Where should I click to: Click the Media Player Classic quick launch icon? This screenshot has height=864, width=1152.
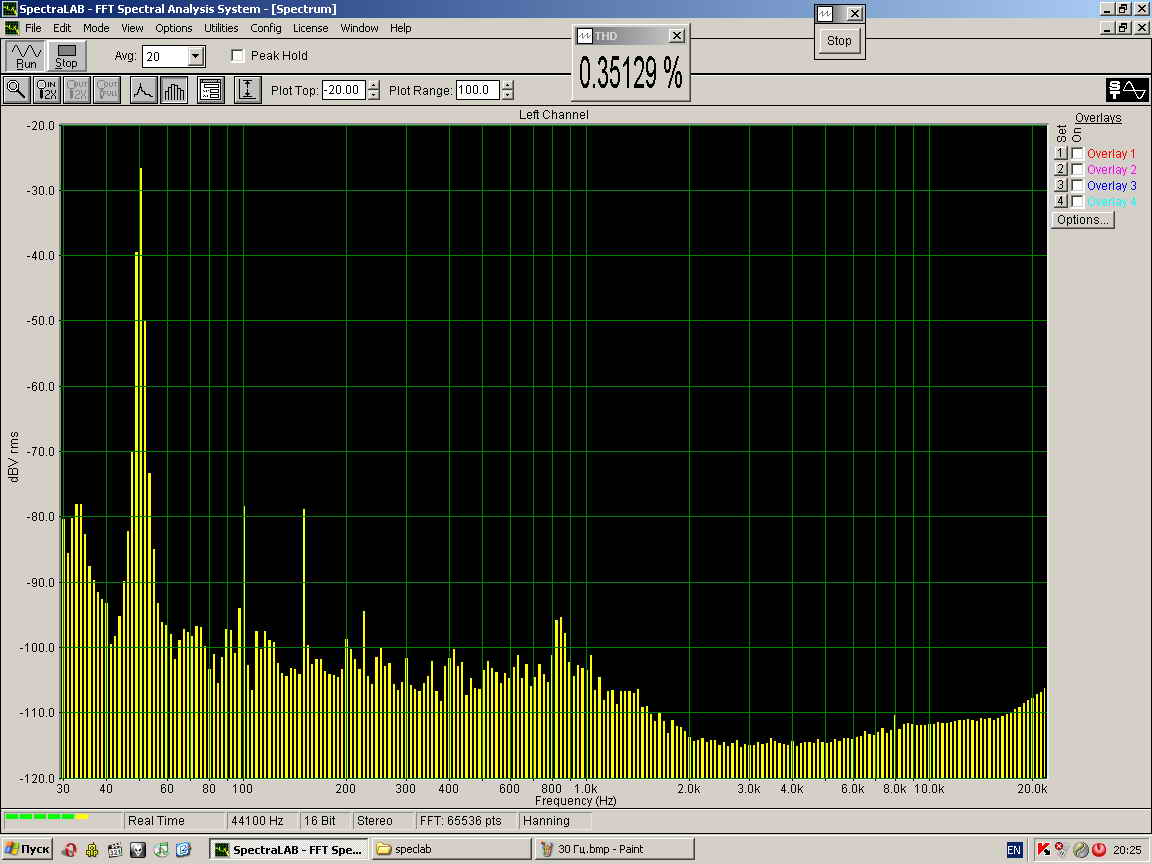pos(115,849)
